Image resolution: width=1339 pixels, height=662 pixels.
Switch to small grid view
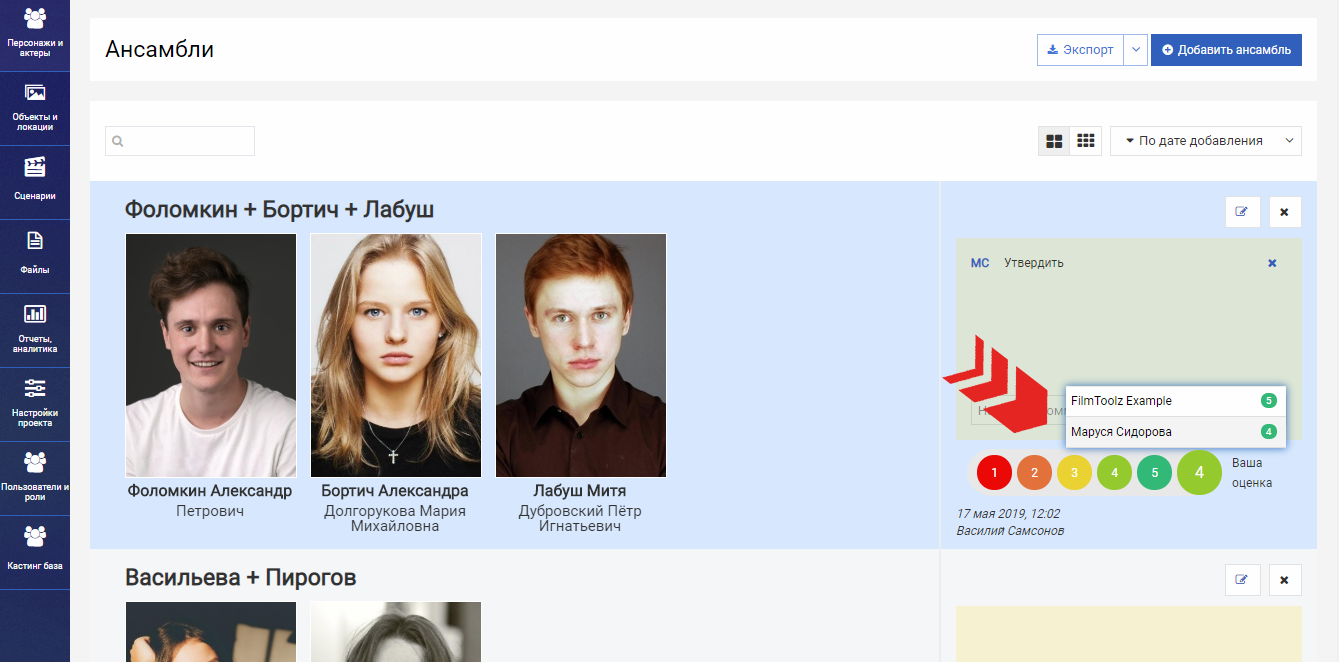tap(1085, 141)
